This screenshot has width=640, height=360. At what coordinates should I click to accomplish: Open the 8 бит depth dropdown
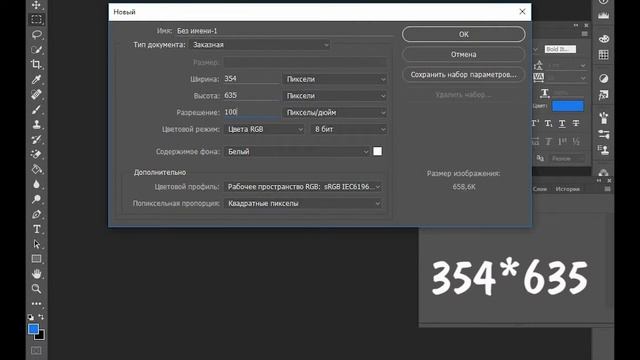(349, 129)
